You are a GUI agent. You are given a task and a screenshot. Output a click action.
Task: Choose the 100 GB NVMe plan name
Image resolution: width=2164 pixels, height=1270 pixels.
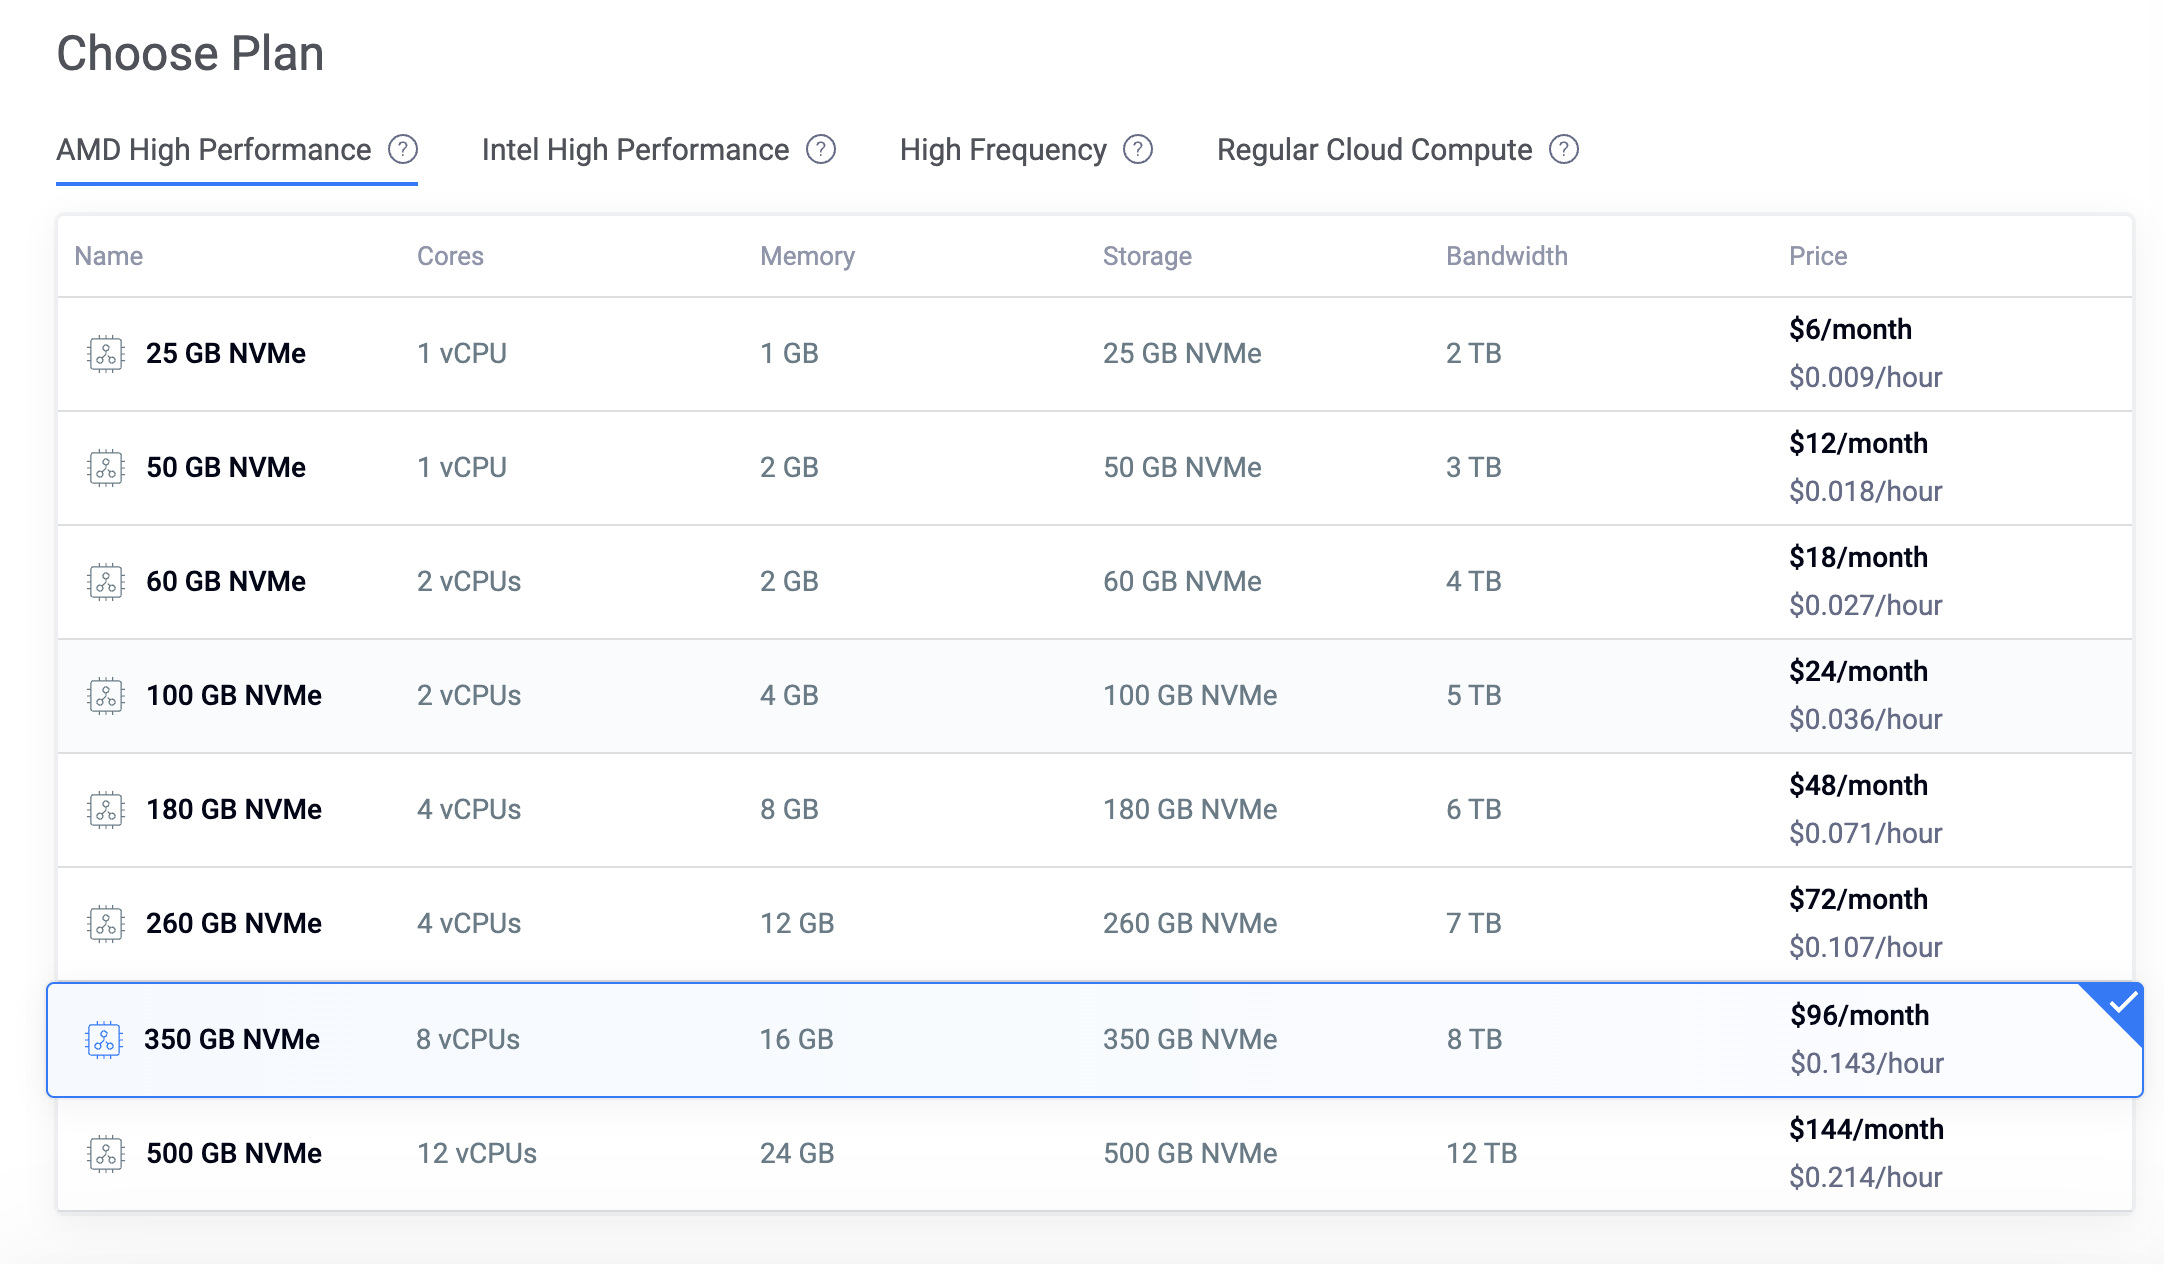click(234, 696)
